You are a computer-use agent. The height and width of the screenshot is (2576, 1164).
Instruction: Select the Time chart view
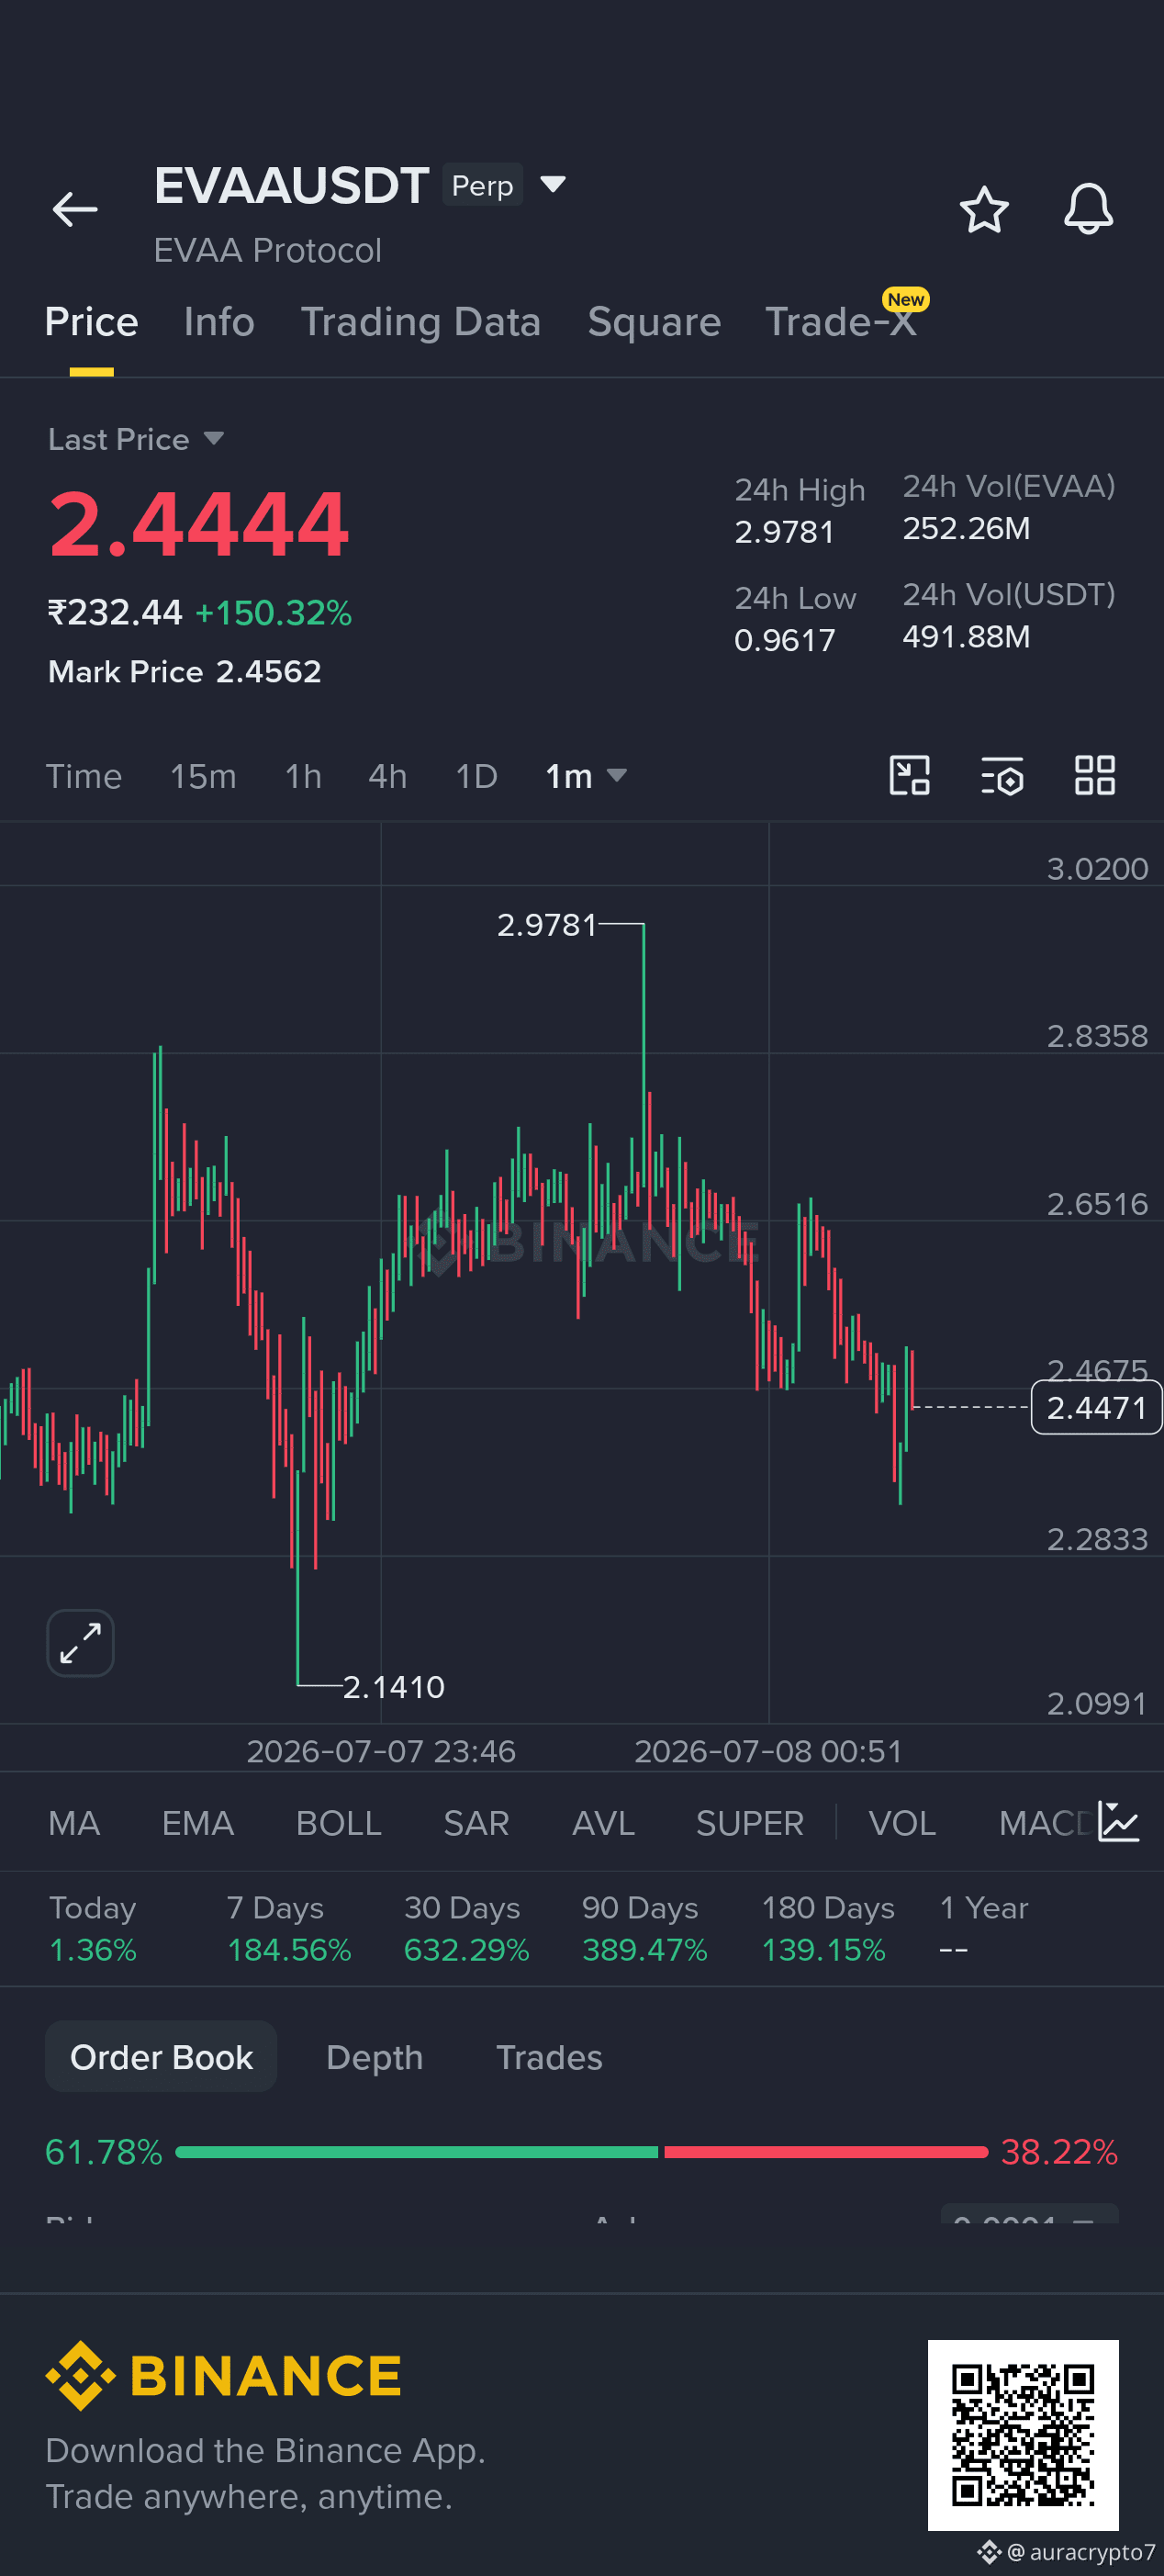click(x=84, y=776)
